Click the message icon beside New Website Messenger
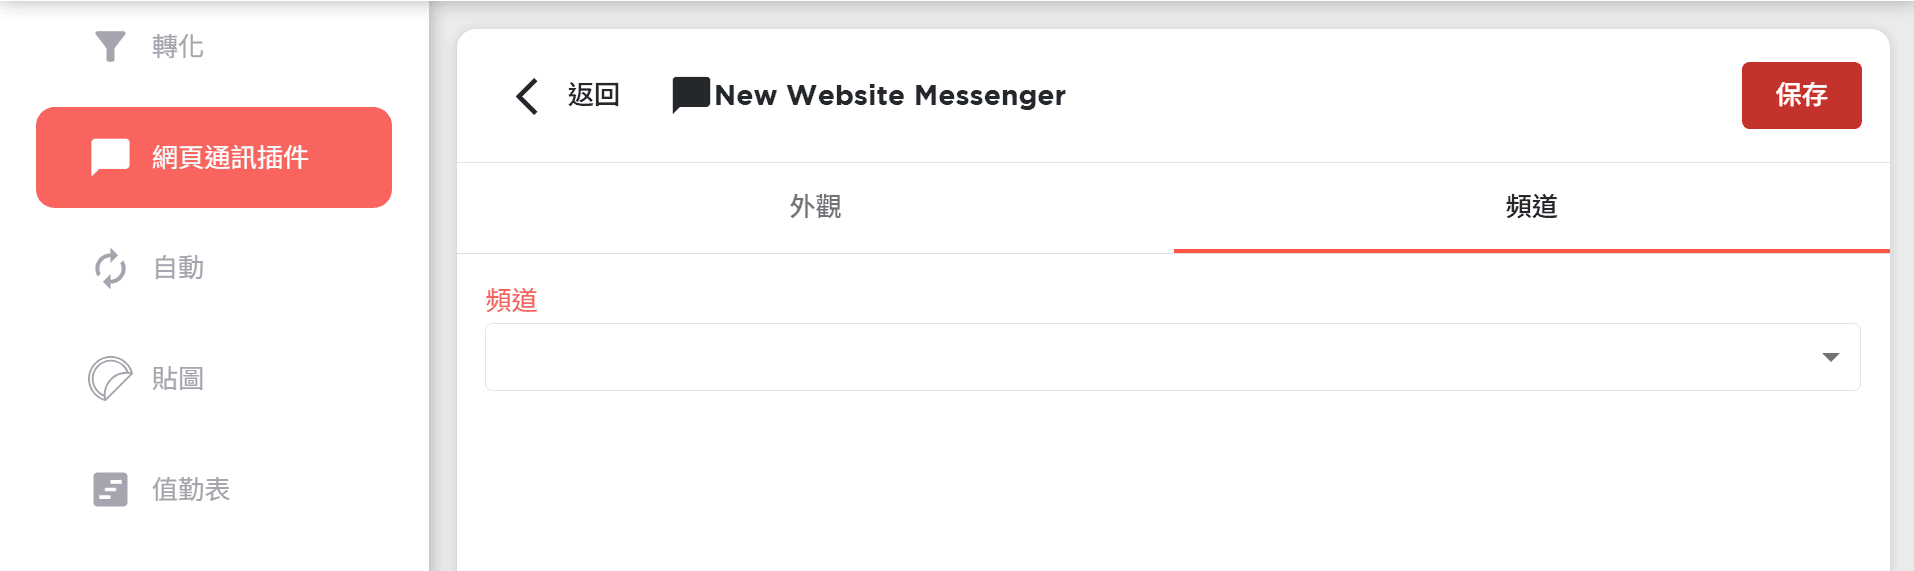The width and height of the screenshot is (1914, 571). tap(691, 95)
